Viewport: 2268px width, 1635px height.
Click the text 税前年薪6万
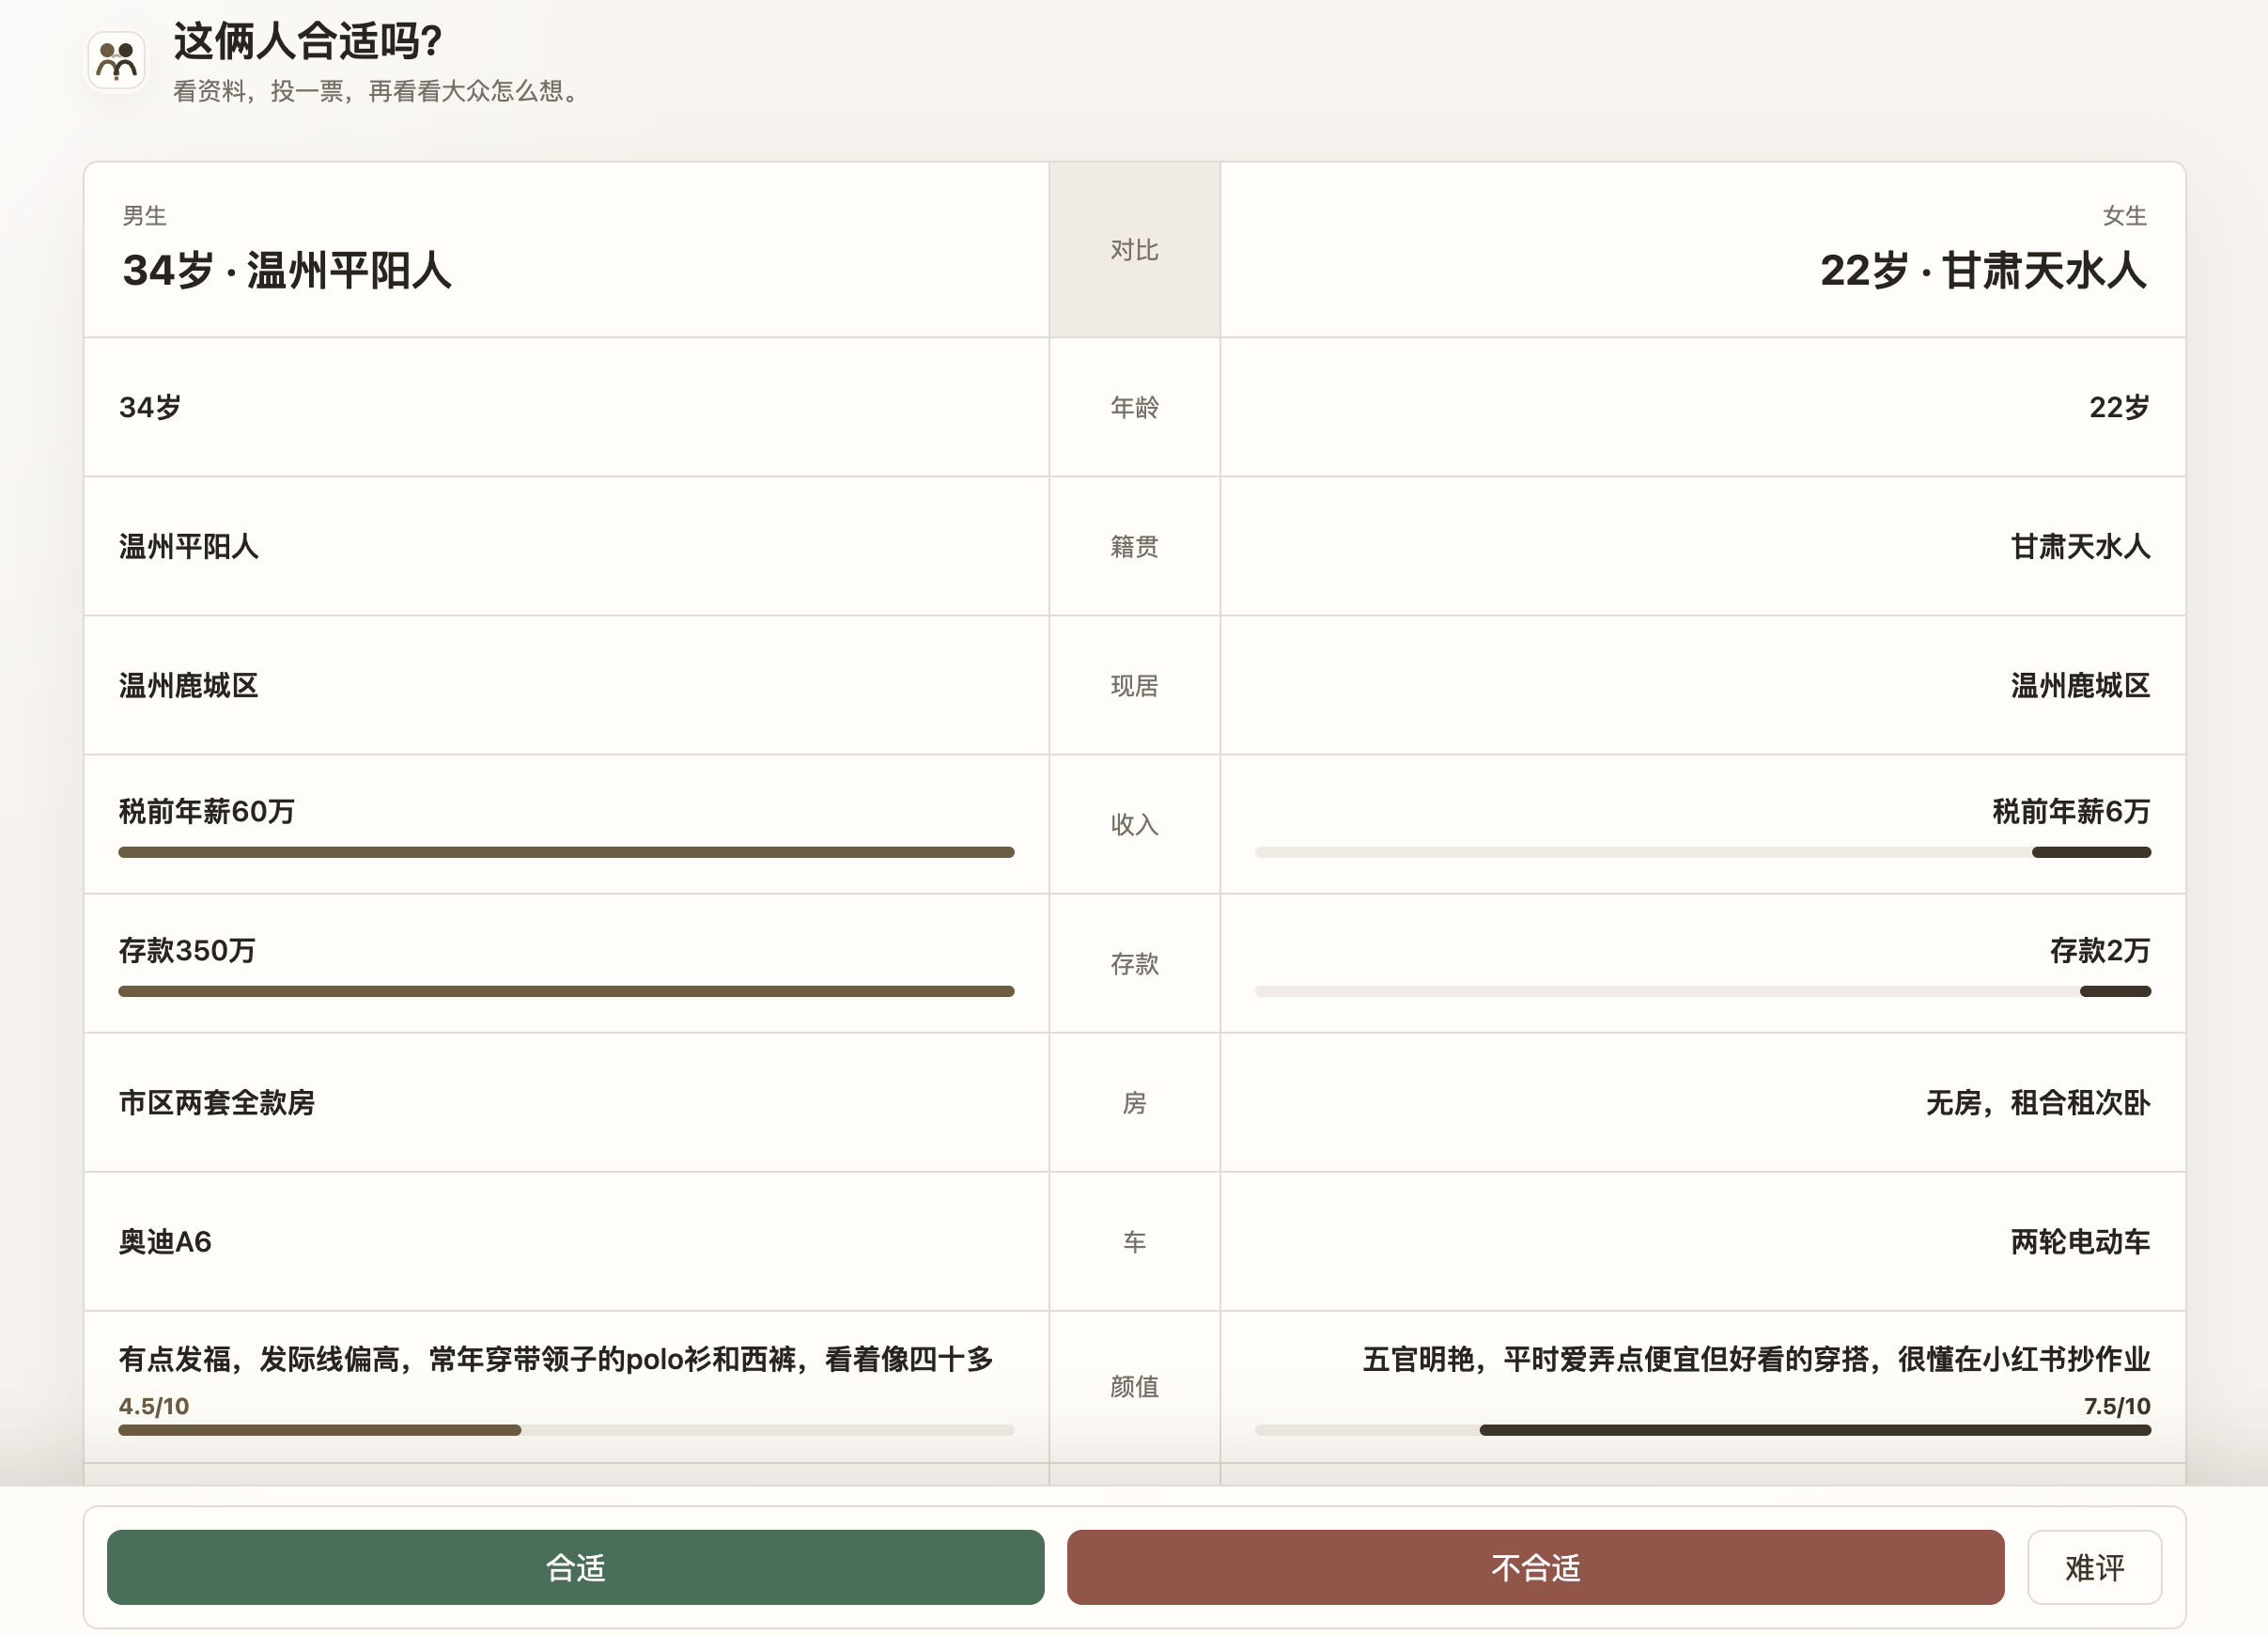(x=2071, y=811)
